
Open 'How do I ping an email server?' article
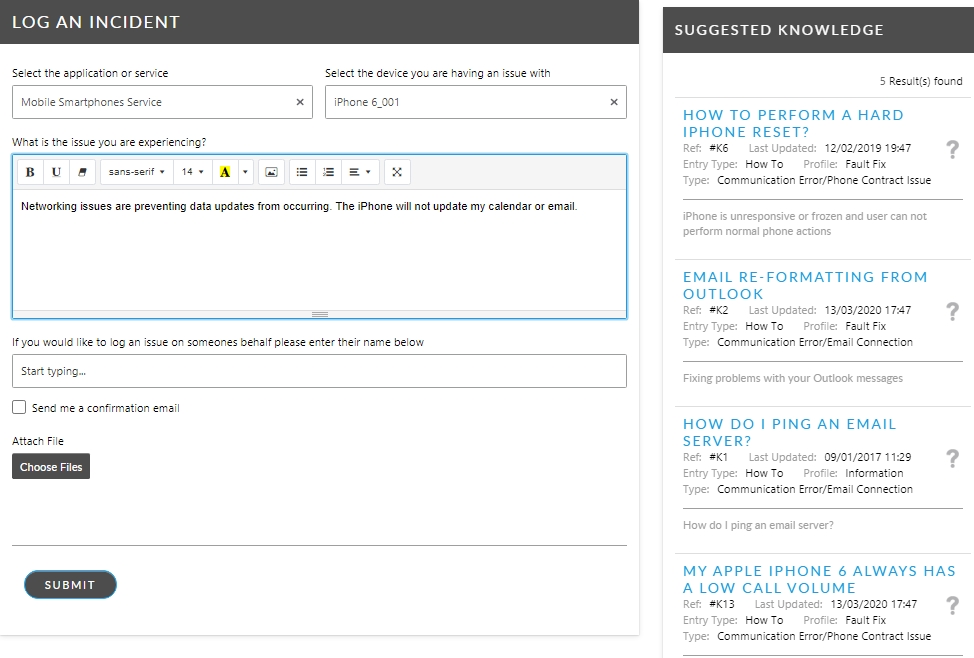(x=789, y=432)
